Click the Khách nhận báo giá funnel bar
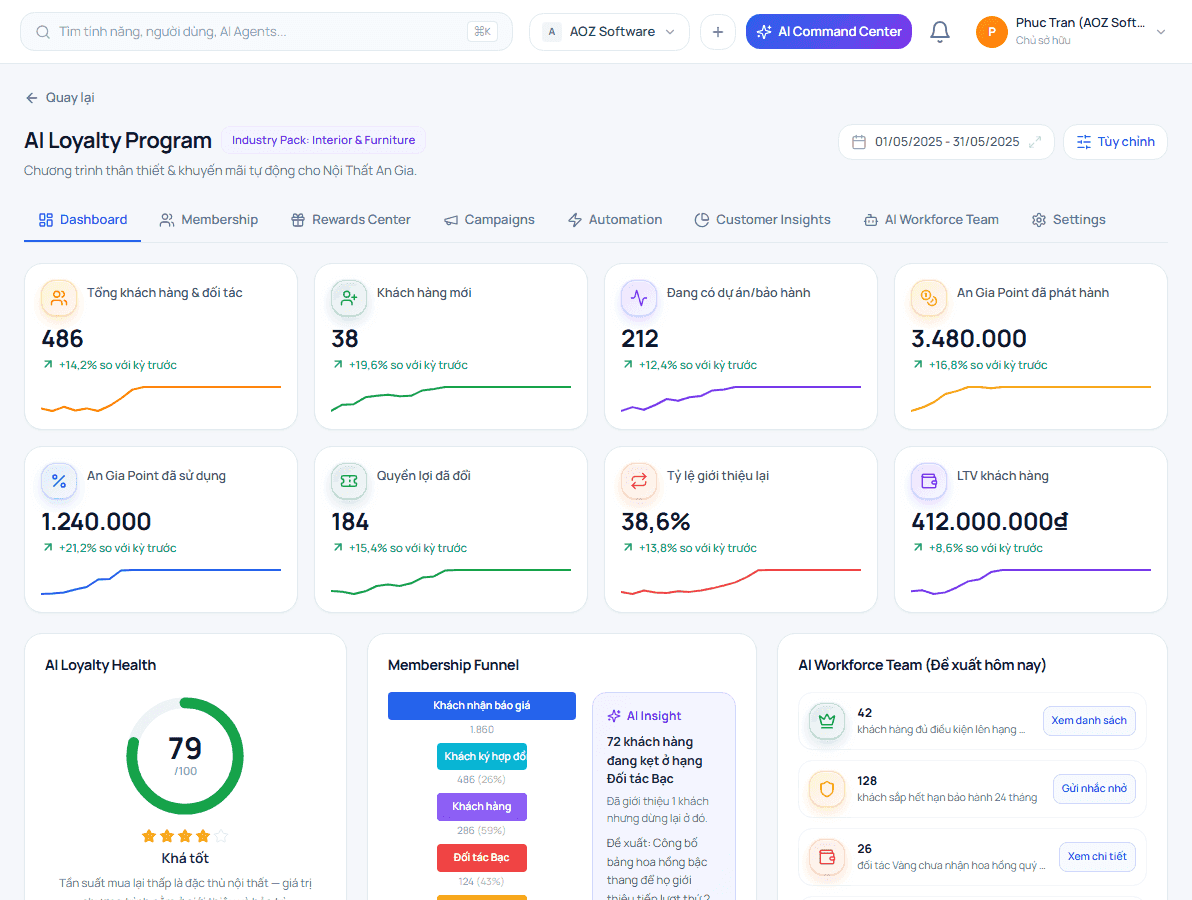1192x900 pixels. point(482,705)
